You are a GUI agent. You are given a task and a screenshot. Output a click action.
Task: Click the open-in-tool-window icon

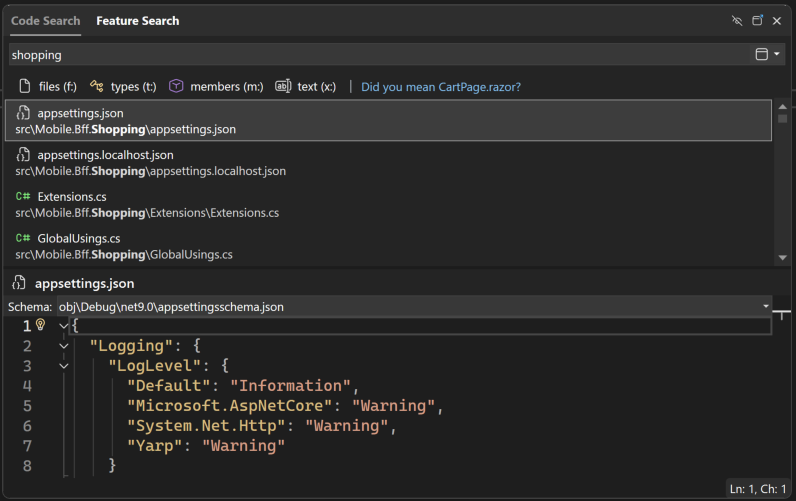pyautogui.click(x=757, y=20)
